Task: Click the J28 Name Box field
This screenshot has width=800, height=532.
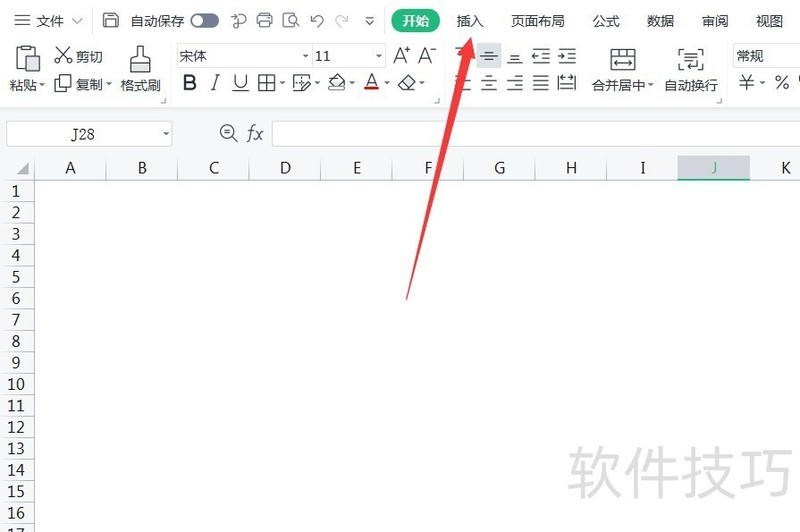Action: point(83,134)
